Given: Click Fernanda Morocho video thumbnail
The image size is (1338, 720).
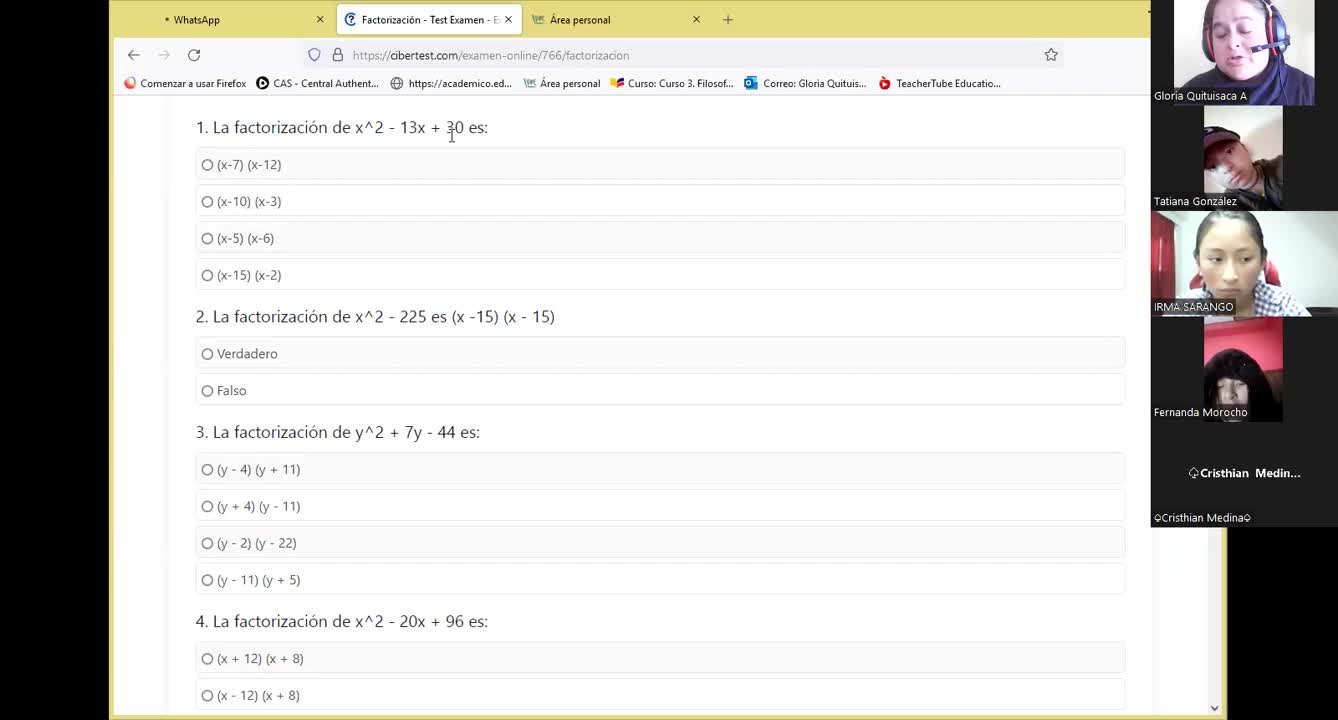Looking at the screenshot, I should pyautogui.click(x=1243, y=368).
